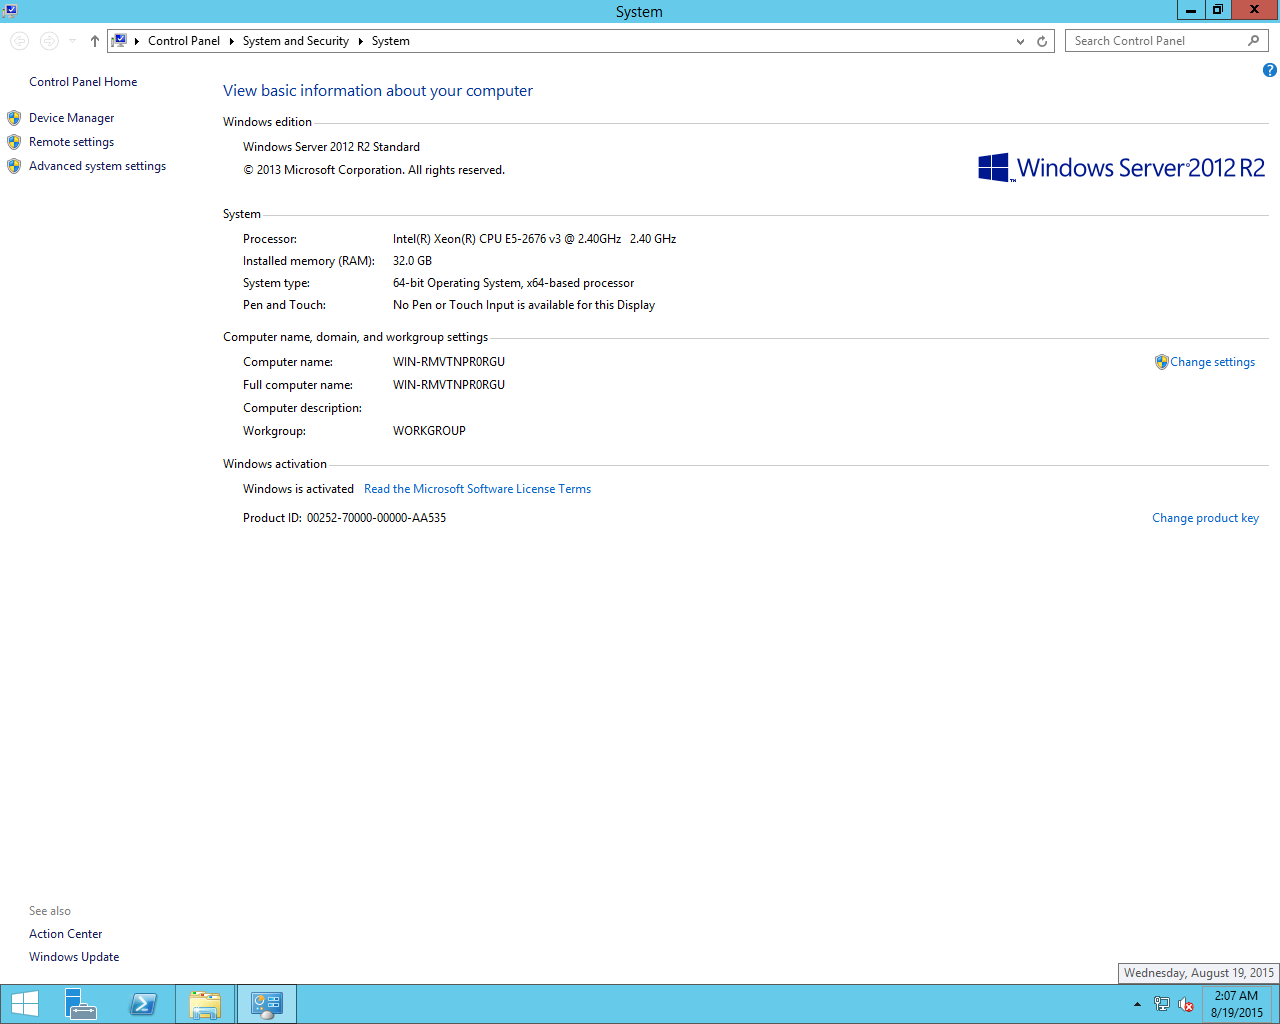Open the Help question mark icon
This screenshot has height=1024, width=1280.
1269,70
